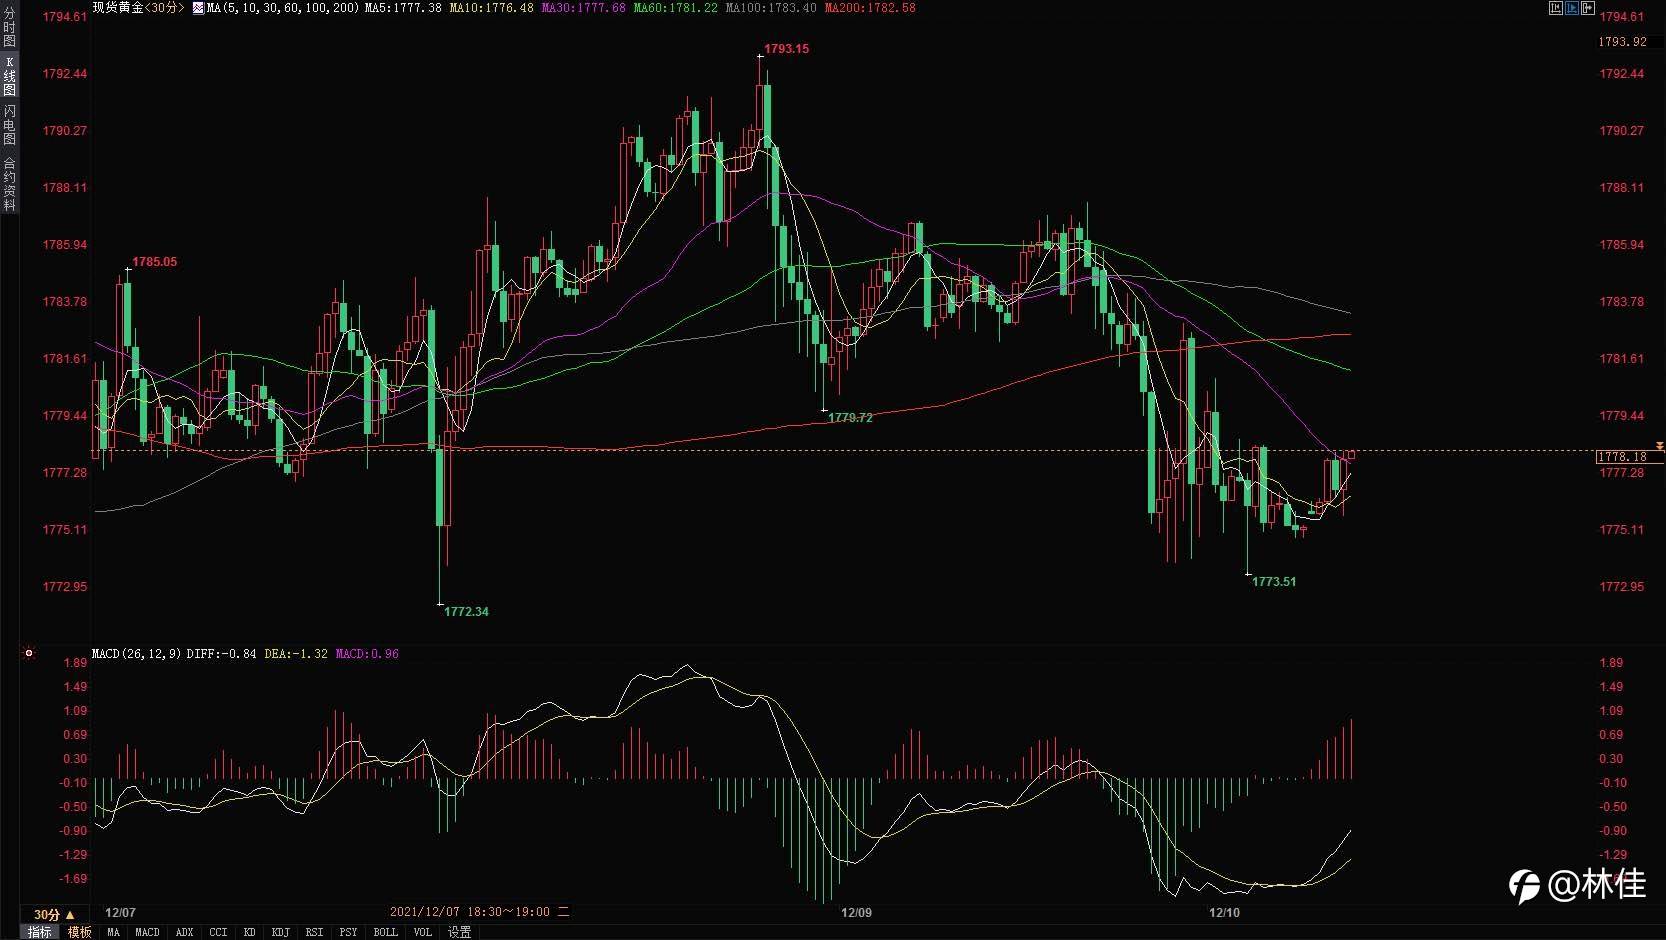Choose the ADX indicator button

184,932
